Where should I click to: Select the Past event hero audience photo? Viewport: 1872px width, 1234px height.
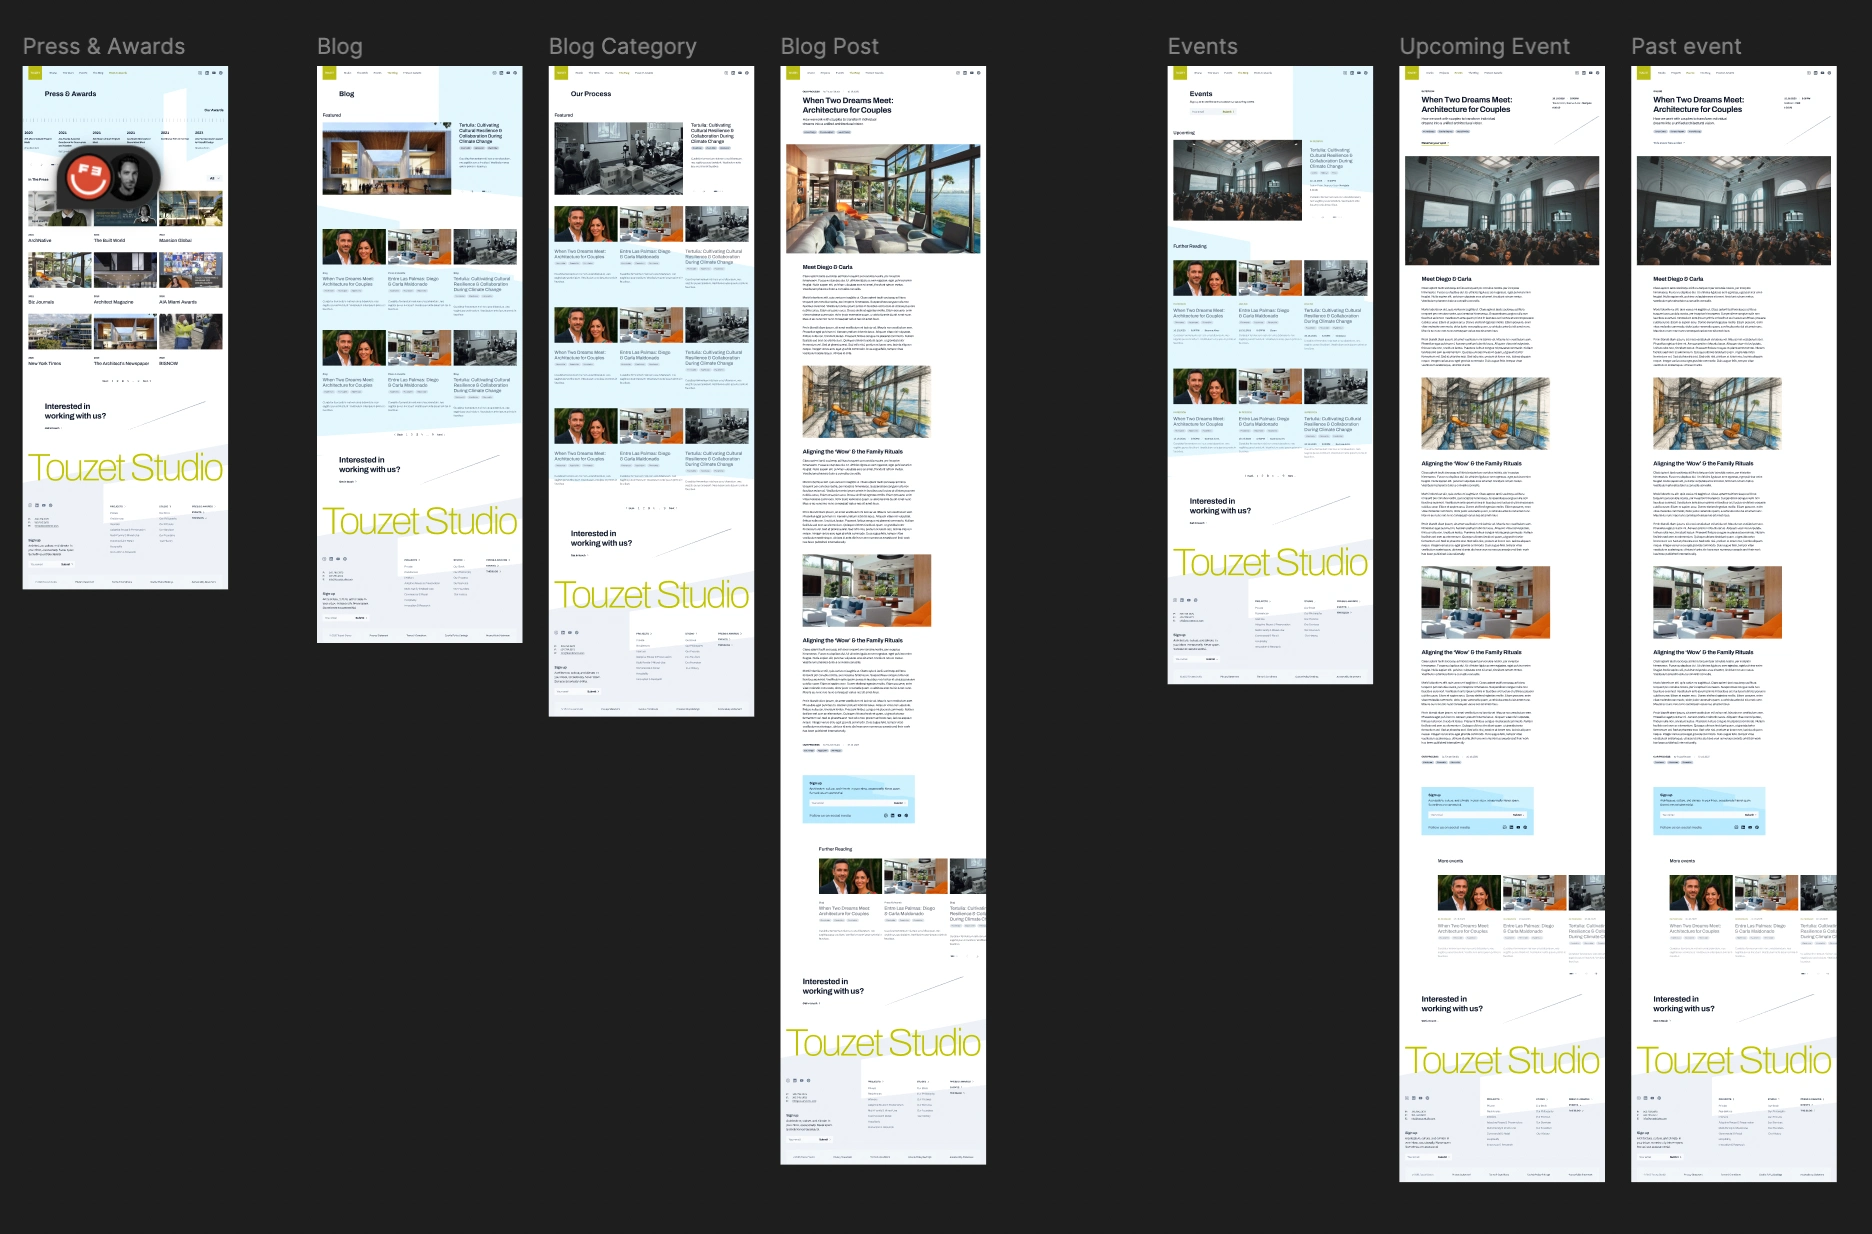[x=1734, y=211]
